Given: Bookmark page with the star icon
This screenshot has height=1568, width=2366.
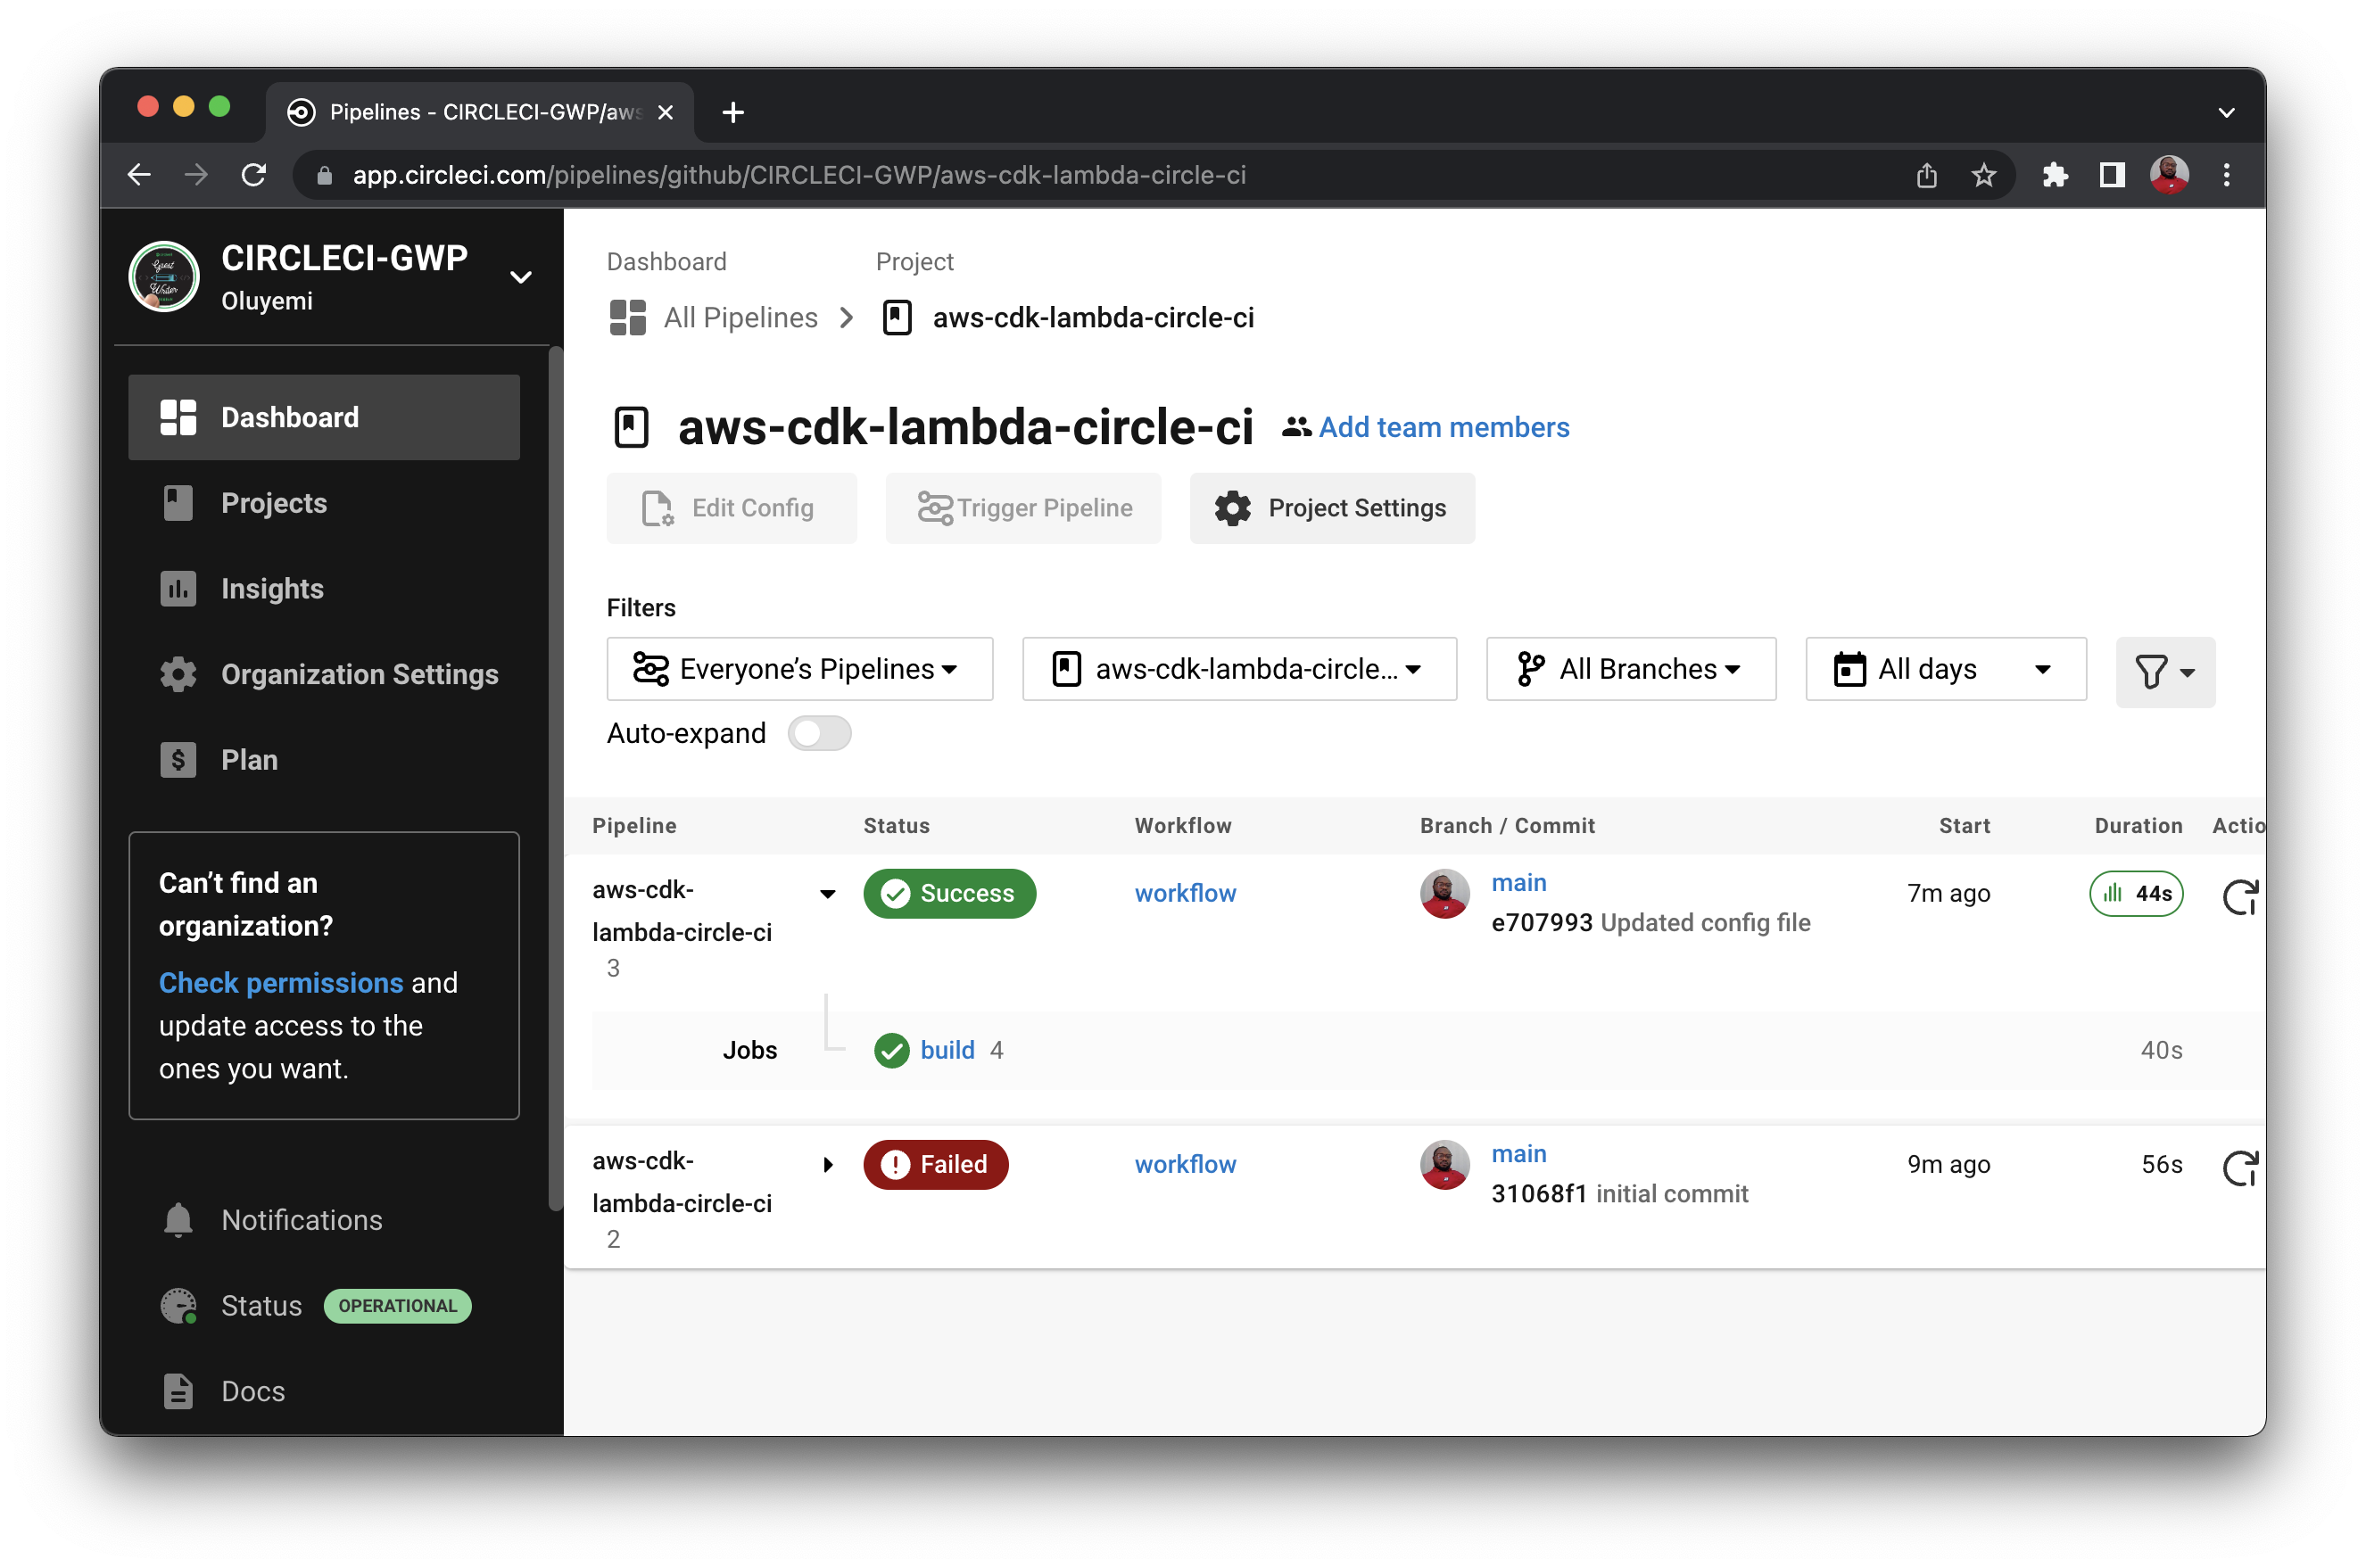Looking at the screenshot, I should coord(1983,175).
